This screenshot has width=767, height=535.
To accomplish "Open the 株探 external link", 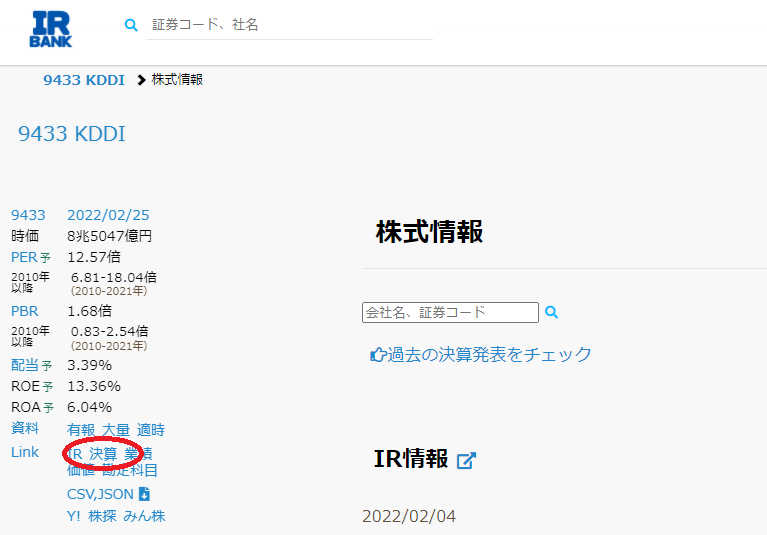I will point(102,516).
